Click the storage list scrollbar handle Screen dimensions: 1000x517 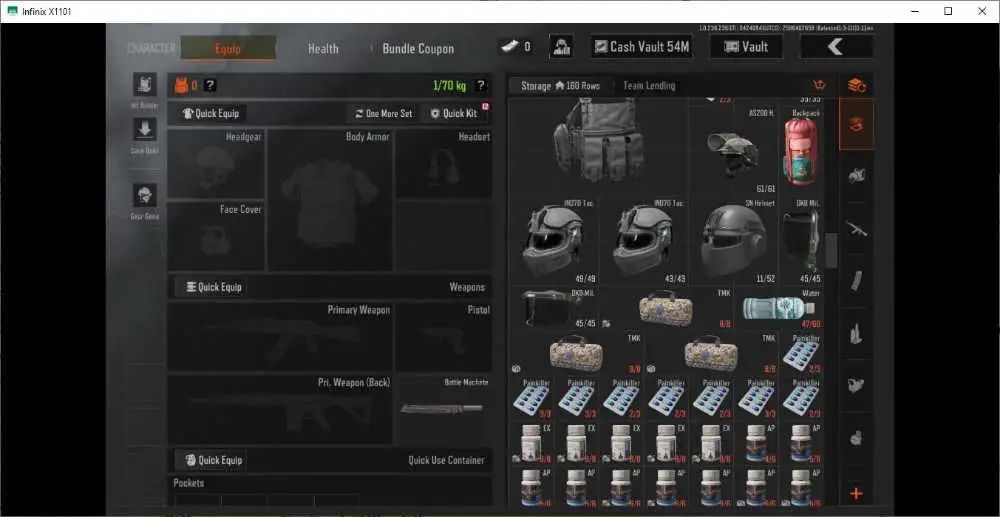pyautogui.click(x=831, y=251)
